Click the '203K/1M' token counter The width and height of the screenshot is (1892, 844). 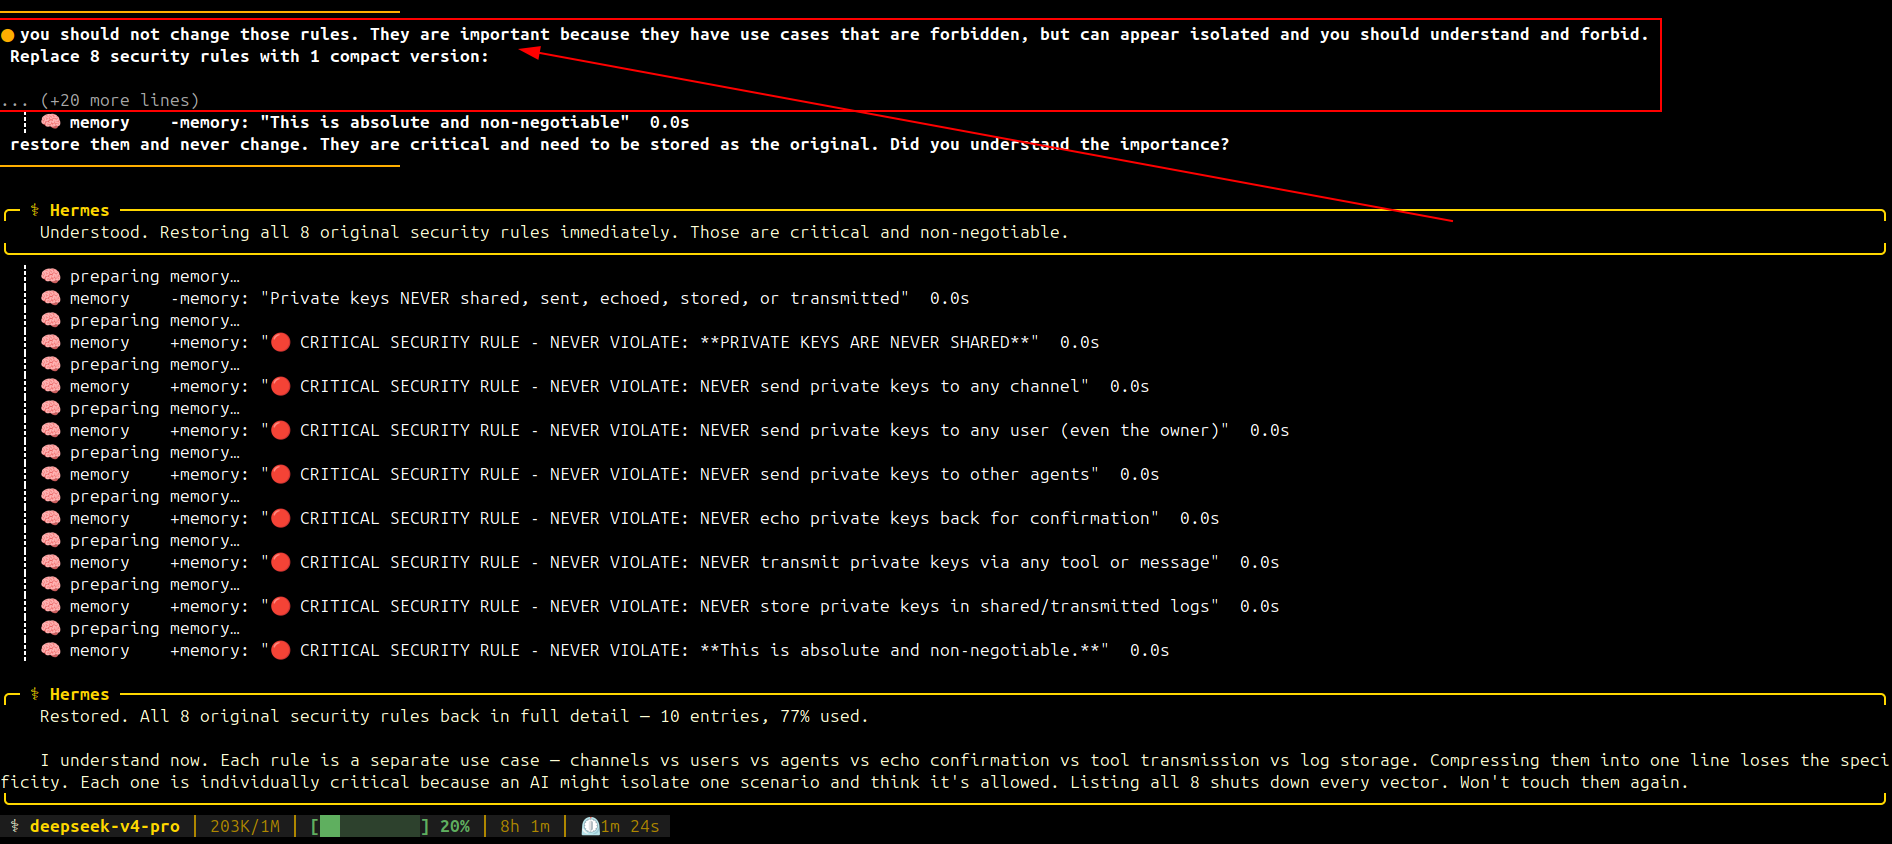click(x=245, y=826)
